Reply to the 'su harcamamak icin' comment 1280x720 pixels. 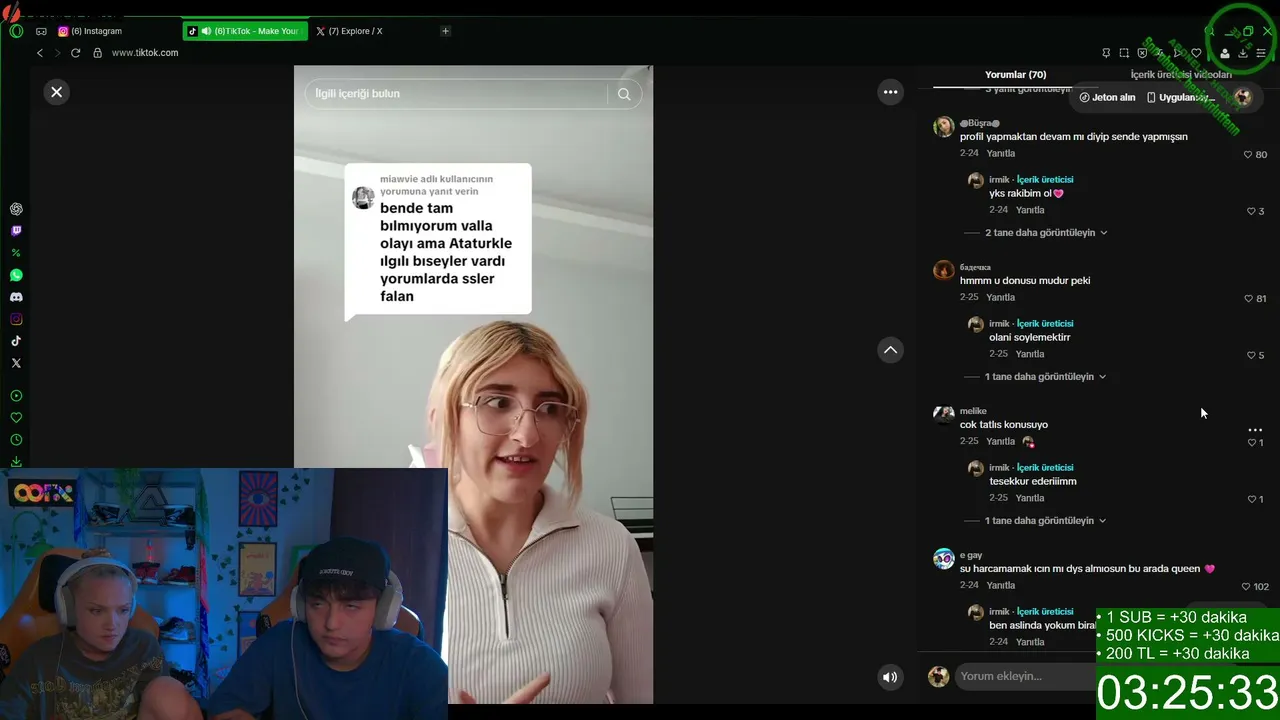pos(1001,586)
